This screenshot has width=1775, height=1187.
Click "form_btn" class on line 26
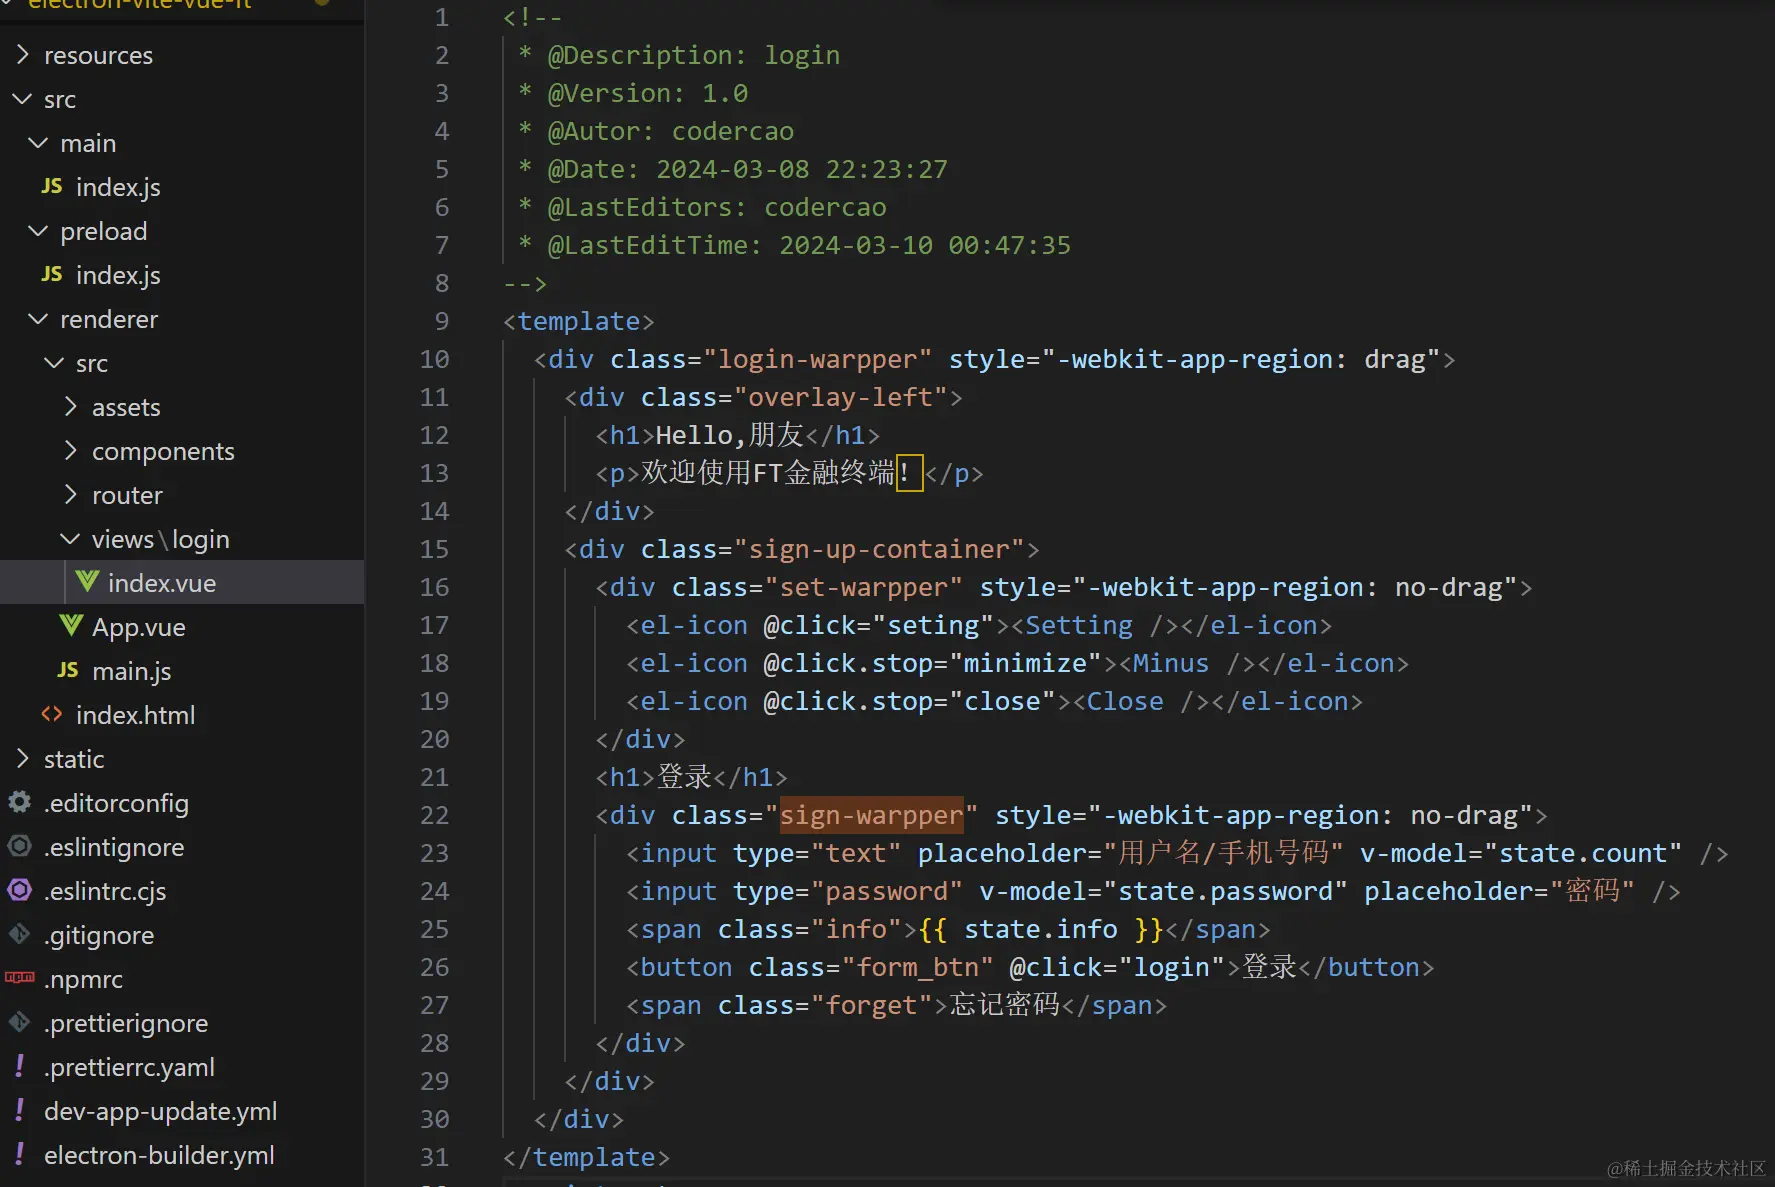click(x=917, y=967)
